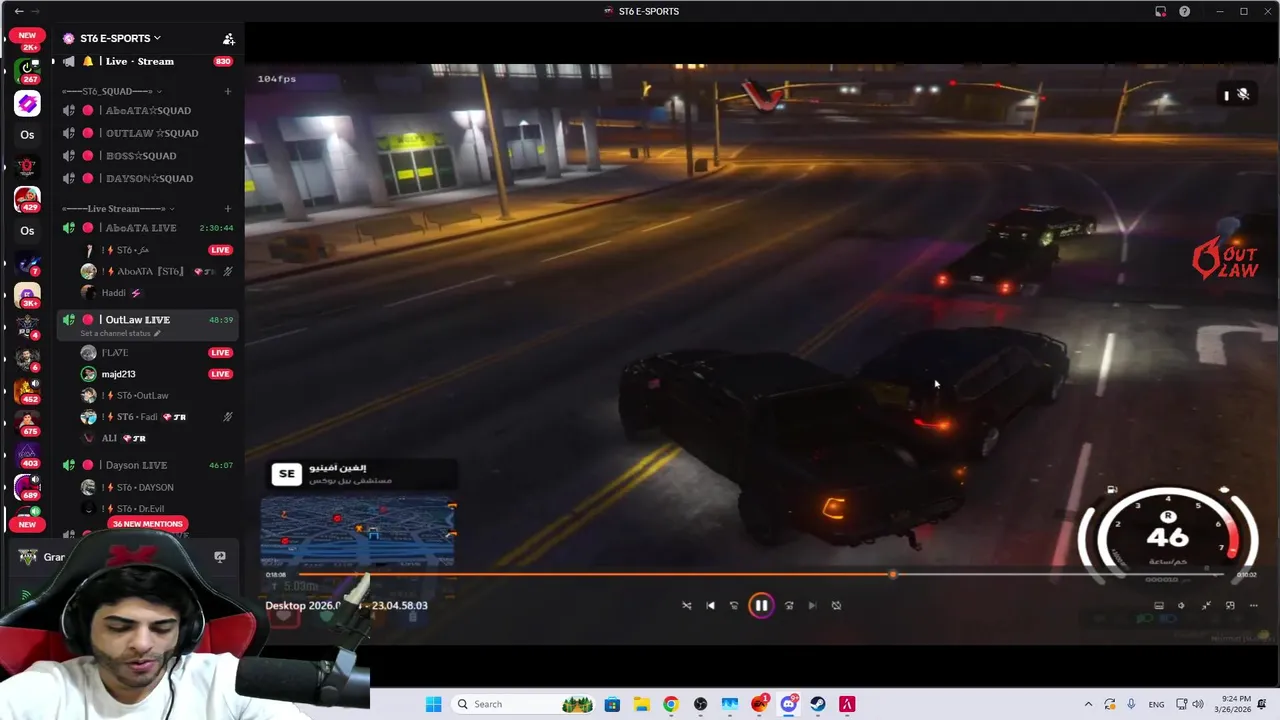This screenshot has height=720, width=1280.
Task: Pause the video playback
Action: (x=761, y=605)
